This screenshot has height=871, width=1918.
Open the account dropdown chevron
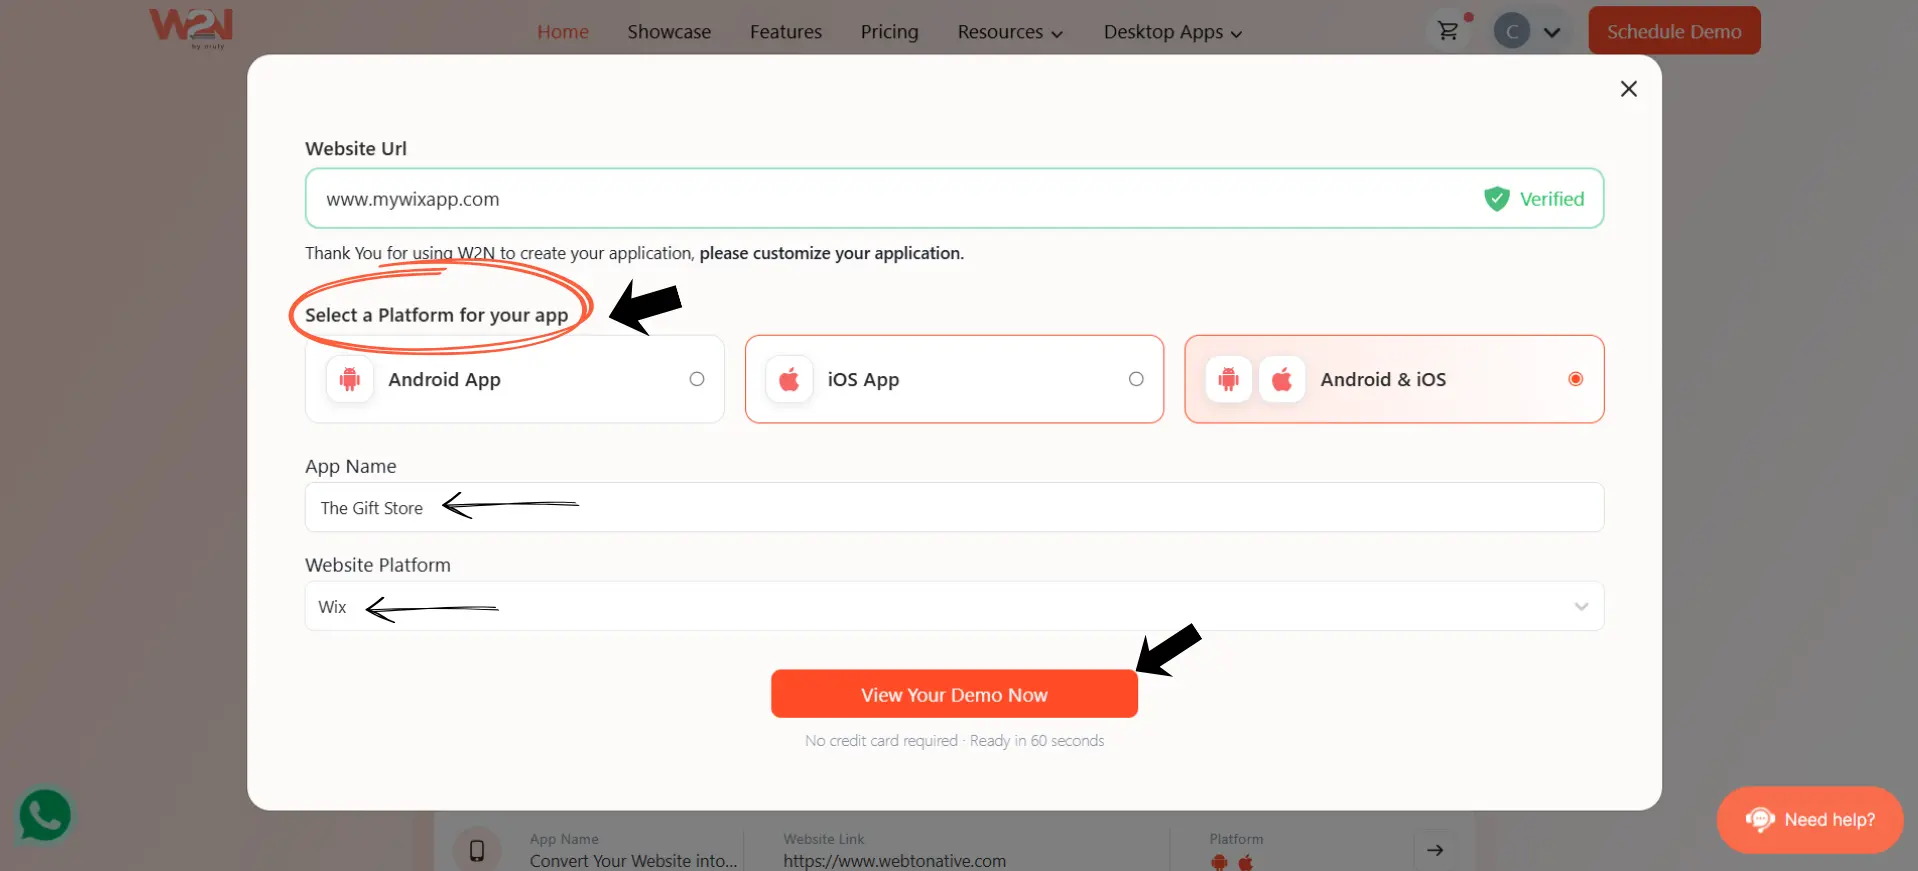(1552, 32)
